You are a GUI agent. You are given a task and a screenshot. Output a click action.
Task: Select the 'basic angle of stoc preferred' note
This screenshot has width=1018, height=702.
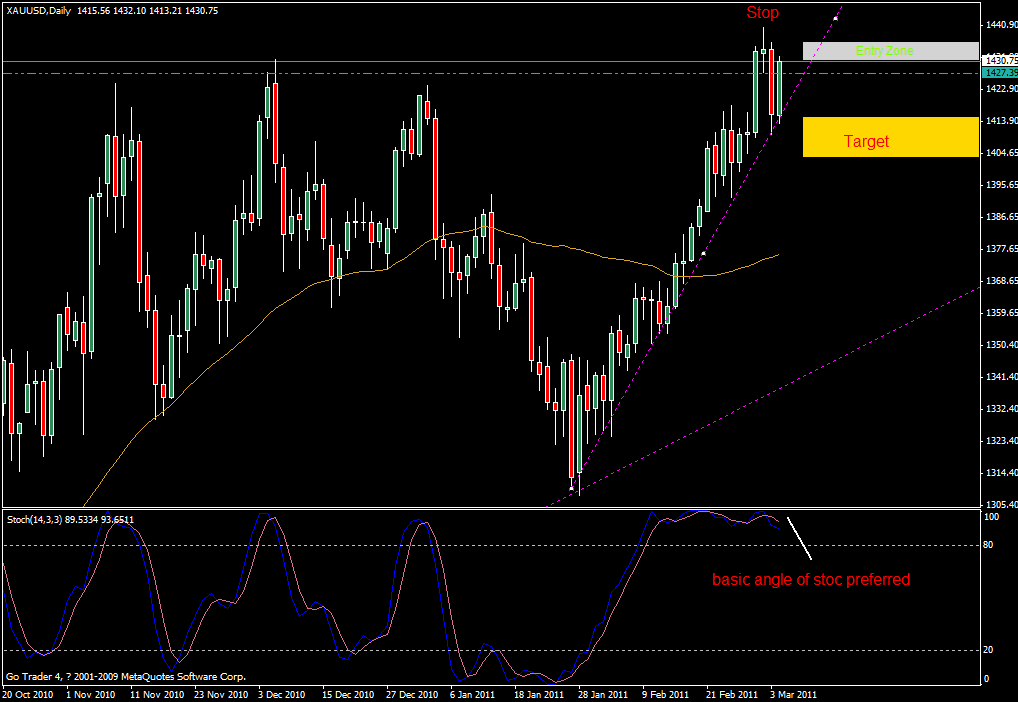click(x=811, y=579)
